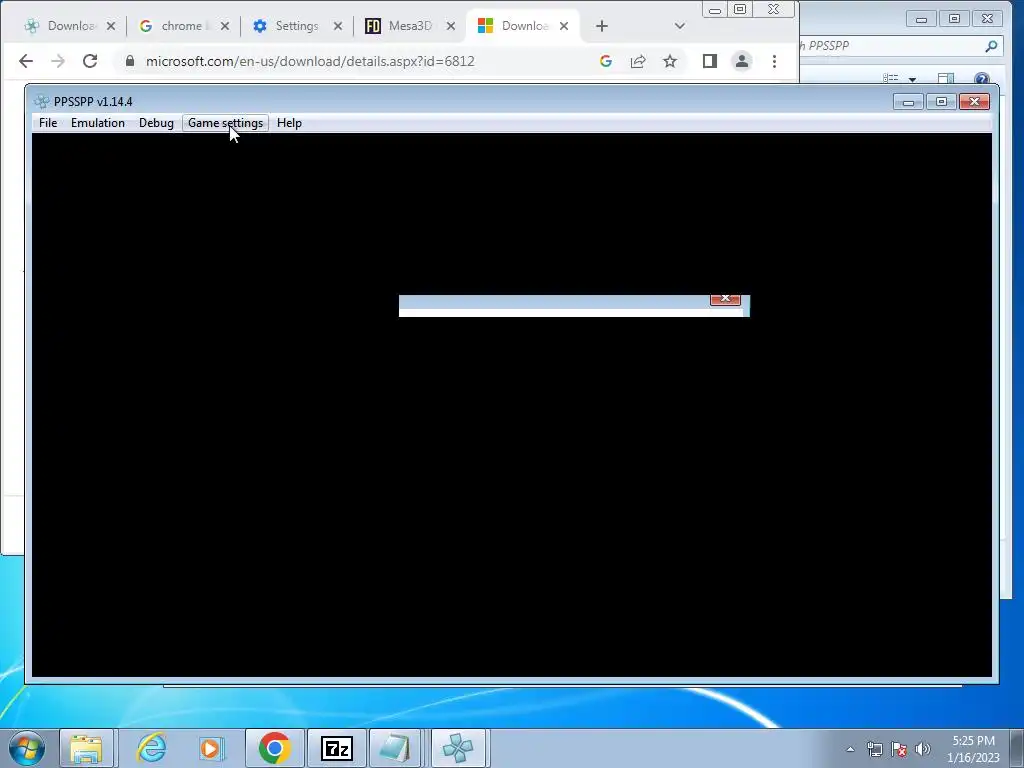Open the Action Center flag icon
This screenshot has width=1024, height=768.
[899, 749]
